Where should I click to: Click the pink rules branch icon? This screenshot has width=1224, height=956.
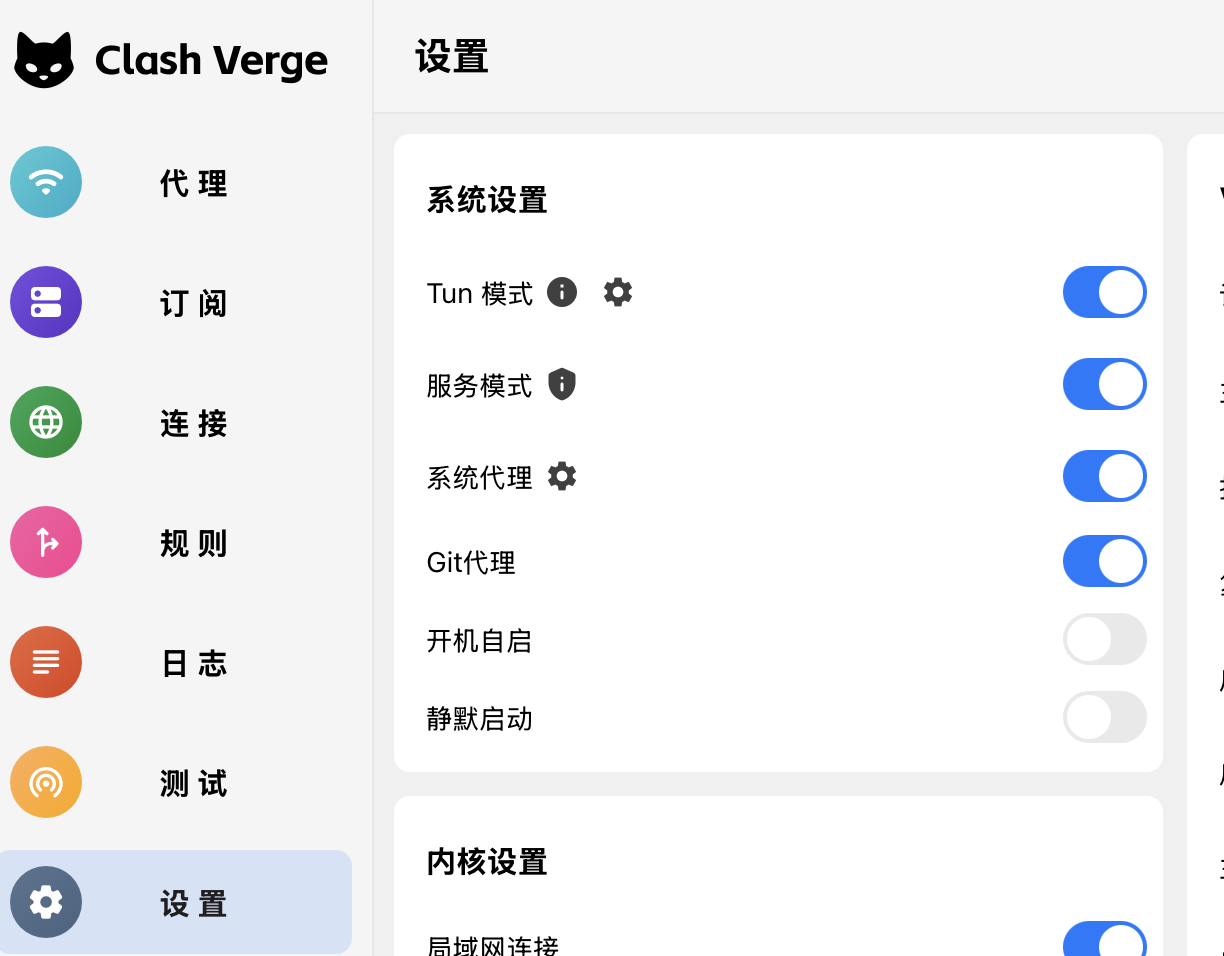pos(46,542)
